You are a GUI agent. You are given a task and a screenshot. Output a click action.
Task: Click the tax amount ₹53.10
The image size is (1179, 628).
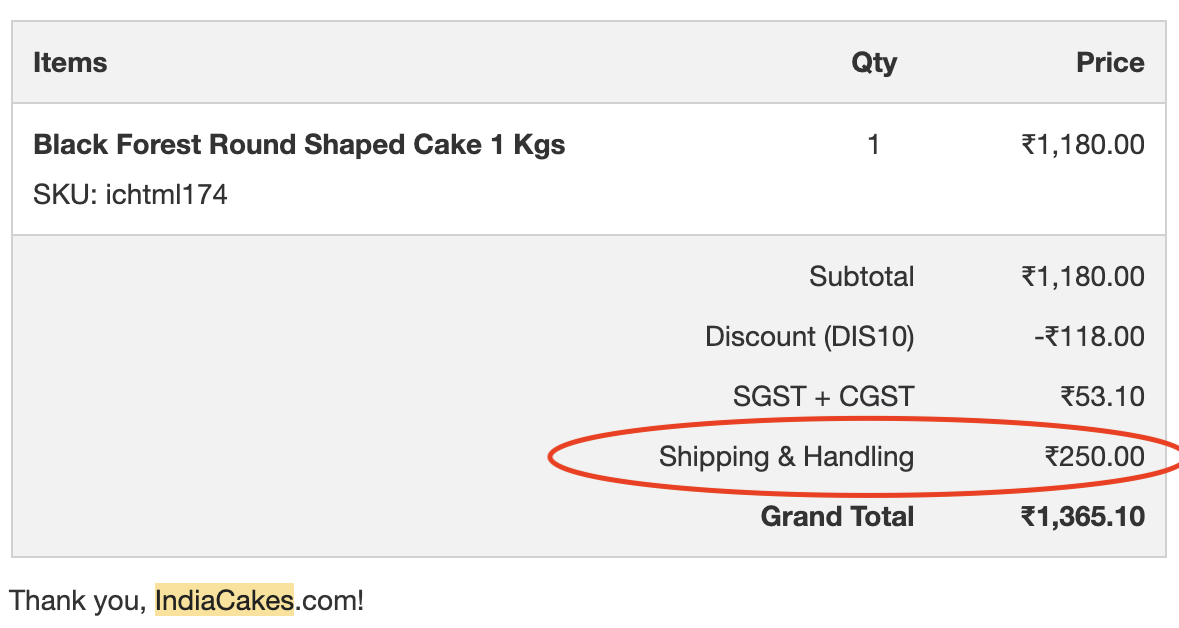point(1102,397)
